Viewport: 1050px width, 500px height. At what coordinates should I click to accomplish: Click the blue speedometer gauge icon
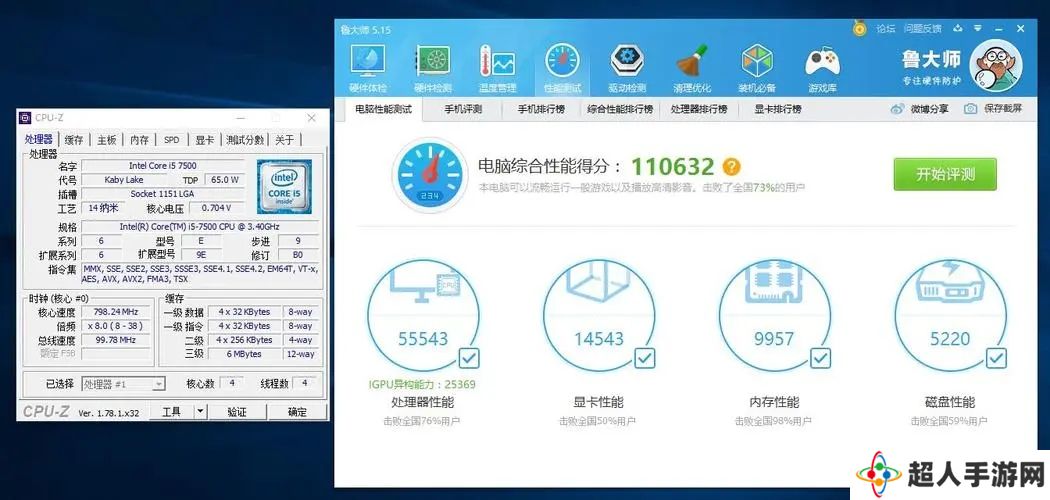tap(429, 175)
